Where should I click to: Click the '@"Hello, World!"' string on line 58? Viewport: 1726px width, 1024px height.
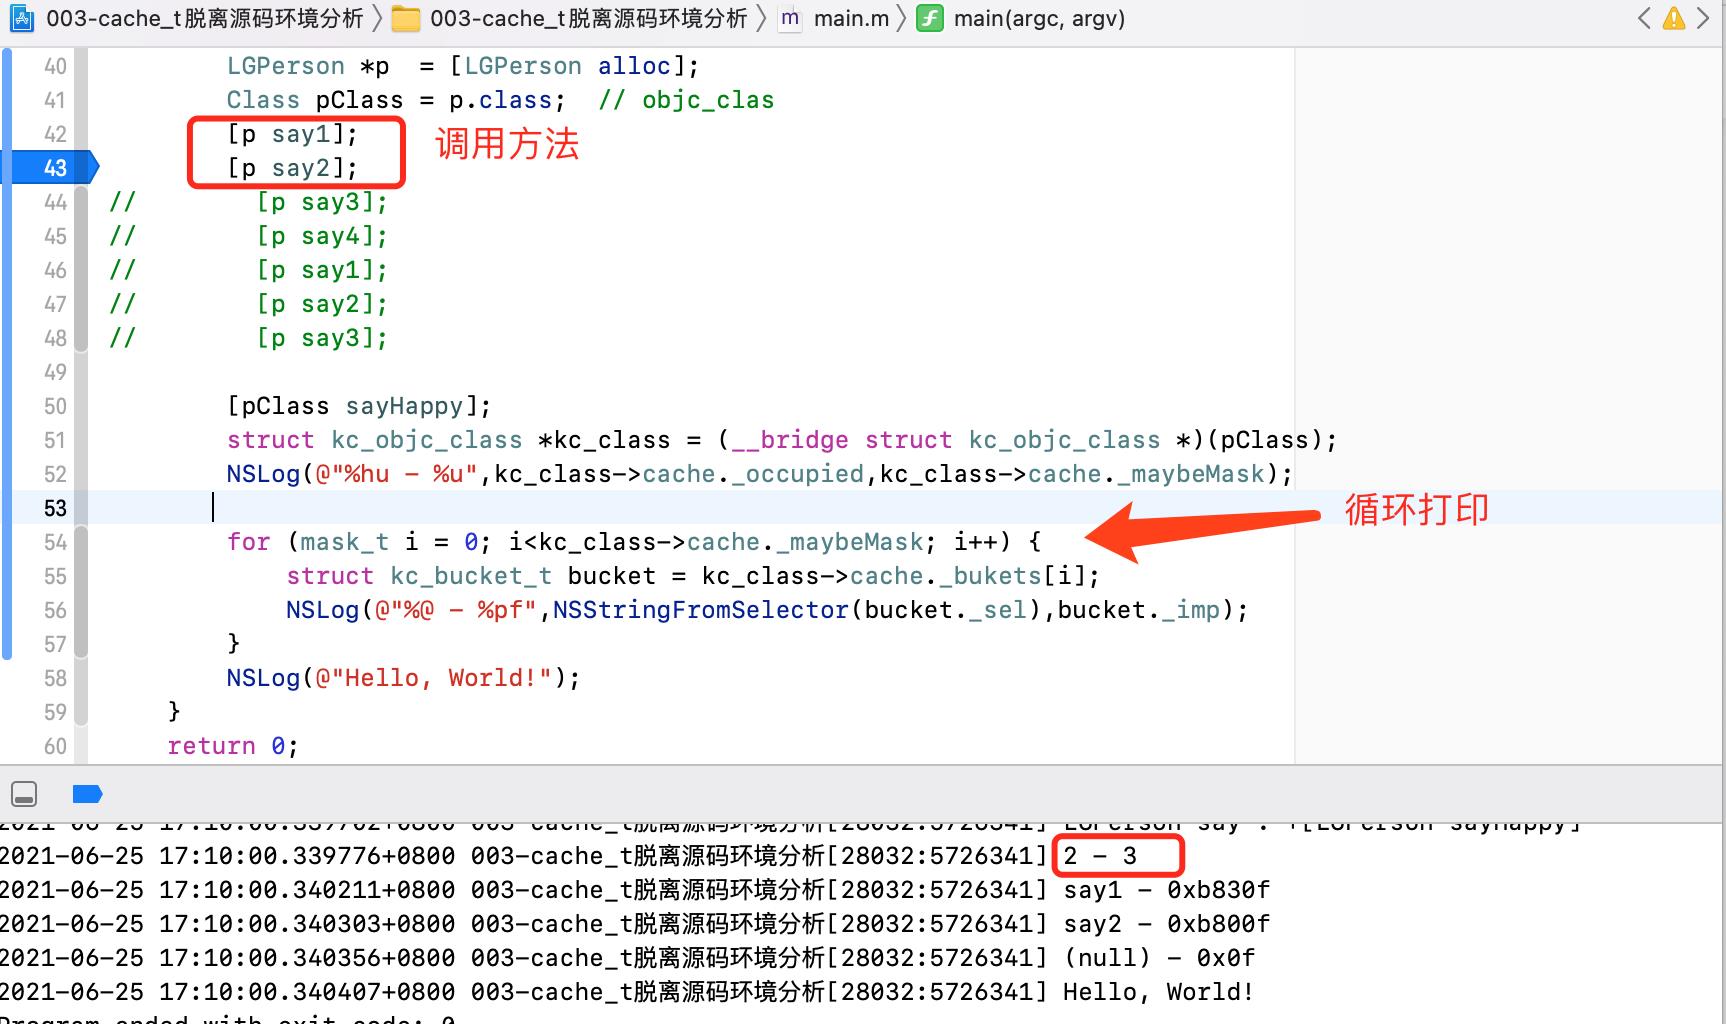pos(434,678)
